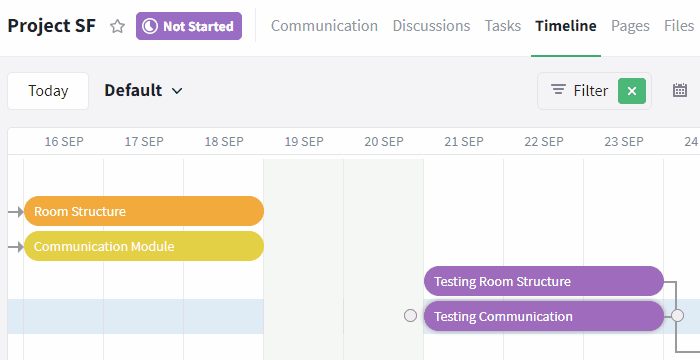
Task: Select the Communication Module task bar
Action: point(144,246)
